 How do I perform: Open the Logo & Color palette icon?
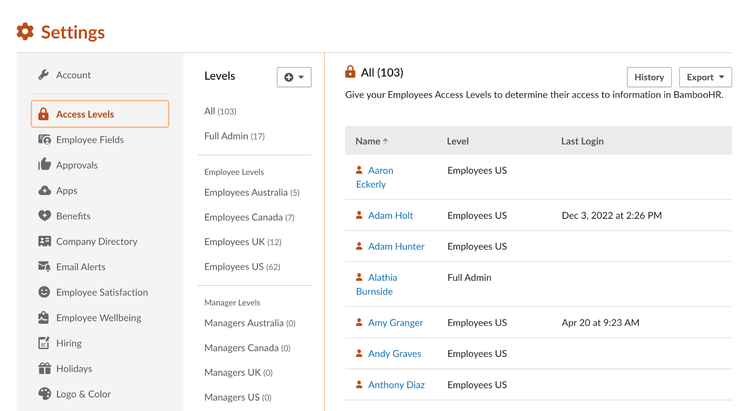pos(44,394)
